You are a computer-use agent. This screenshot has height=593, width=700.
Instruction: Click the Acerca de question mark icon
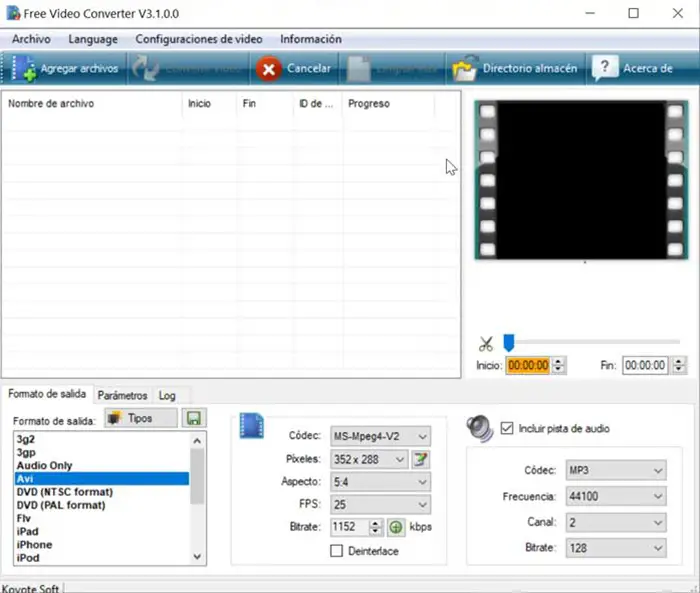coord(604,68)
